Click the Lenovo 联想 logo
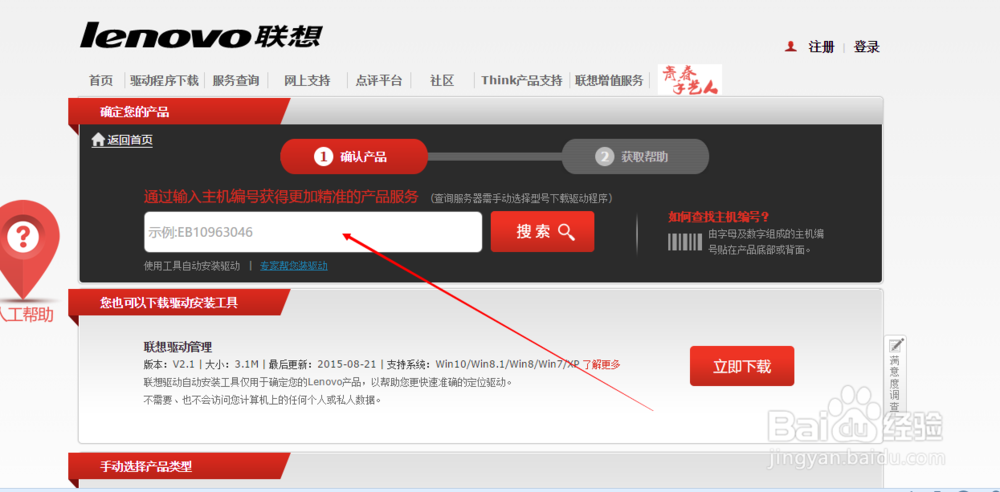This screenshot has width=1000, height=492. coord(201,36)
